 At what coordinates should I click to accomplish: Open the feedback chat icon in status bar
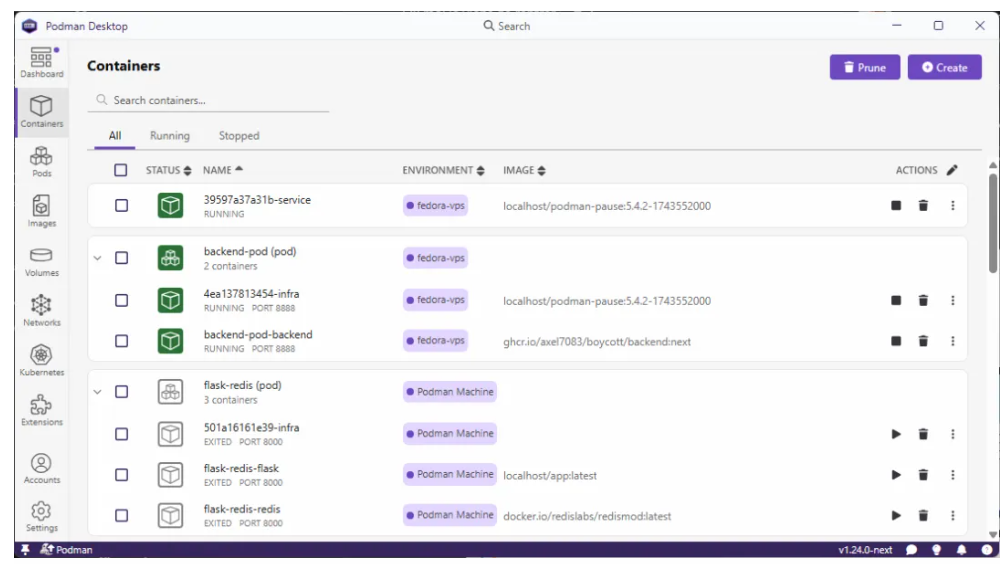click(912, 550)
